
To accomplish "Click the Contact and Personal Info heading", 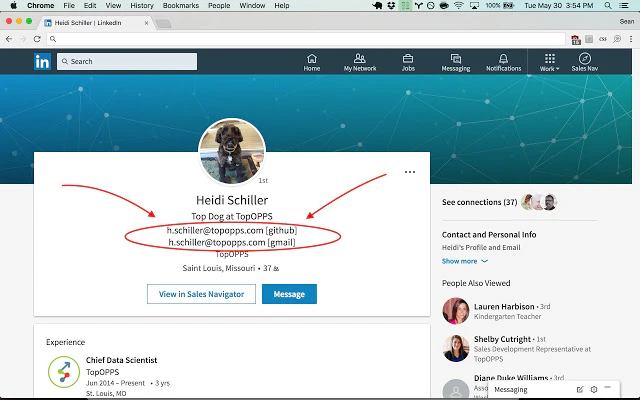I will click(489, 235).
